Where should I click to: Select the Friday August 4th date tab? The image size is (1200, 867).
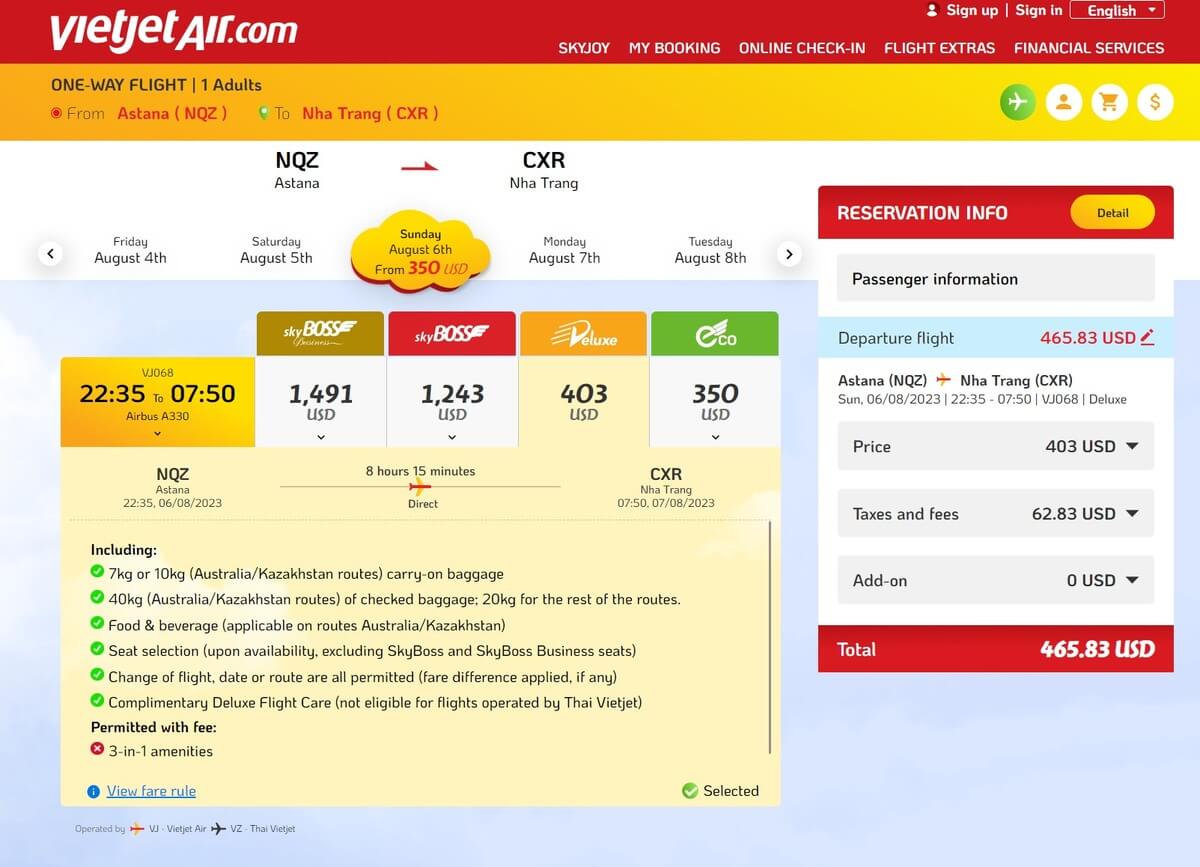(x=130, y=250)
